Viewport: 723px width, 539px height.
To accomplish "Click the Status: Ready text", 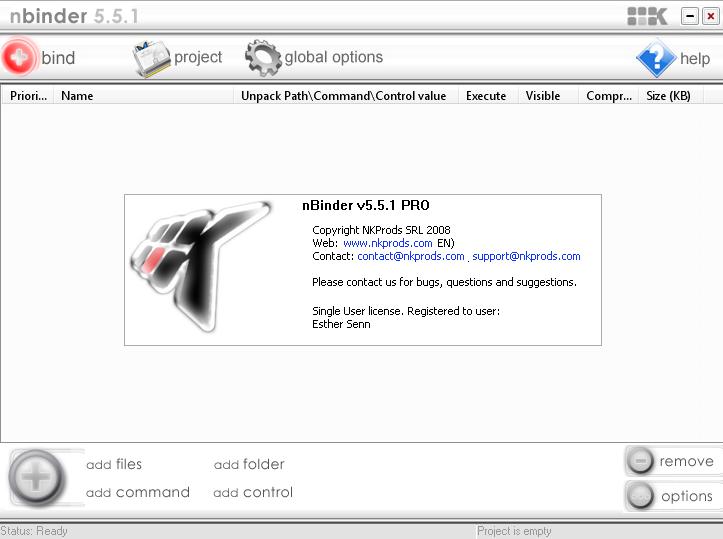I will tap(34, 531).
